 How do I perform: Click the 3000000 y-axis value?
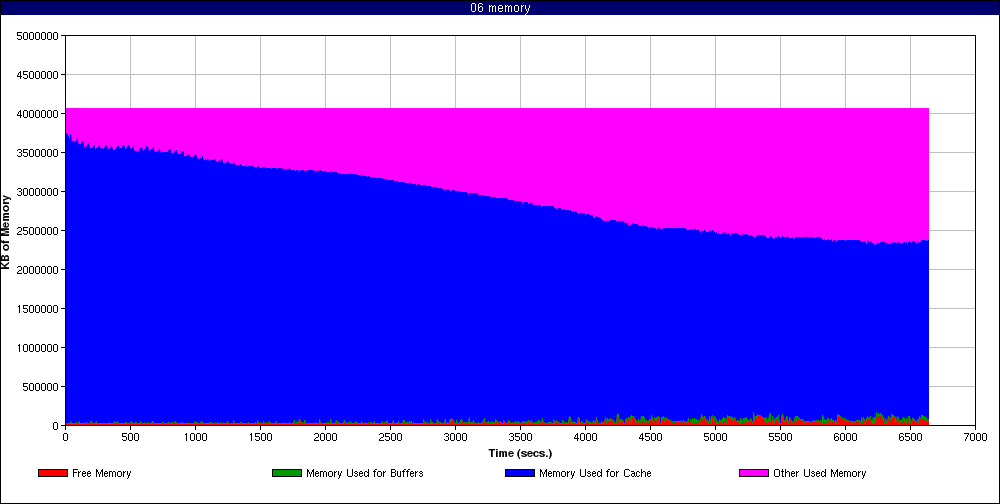(38, 191)
